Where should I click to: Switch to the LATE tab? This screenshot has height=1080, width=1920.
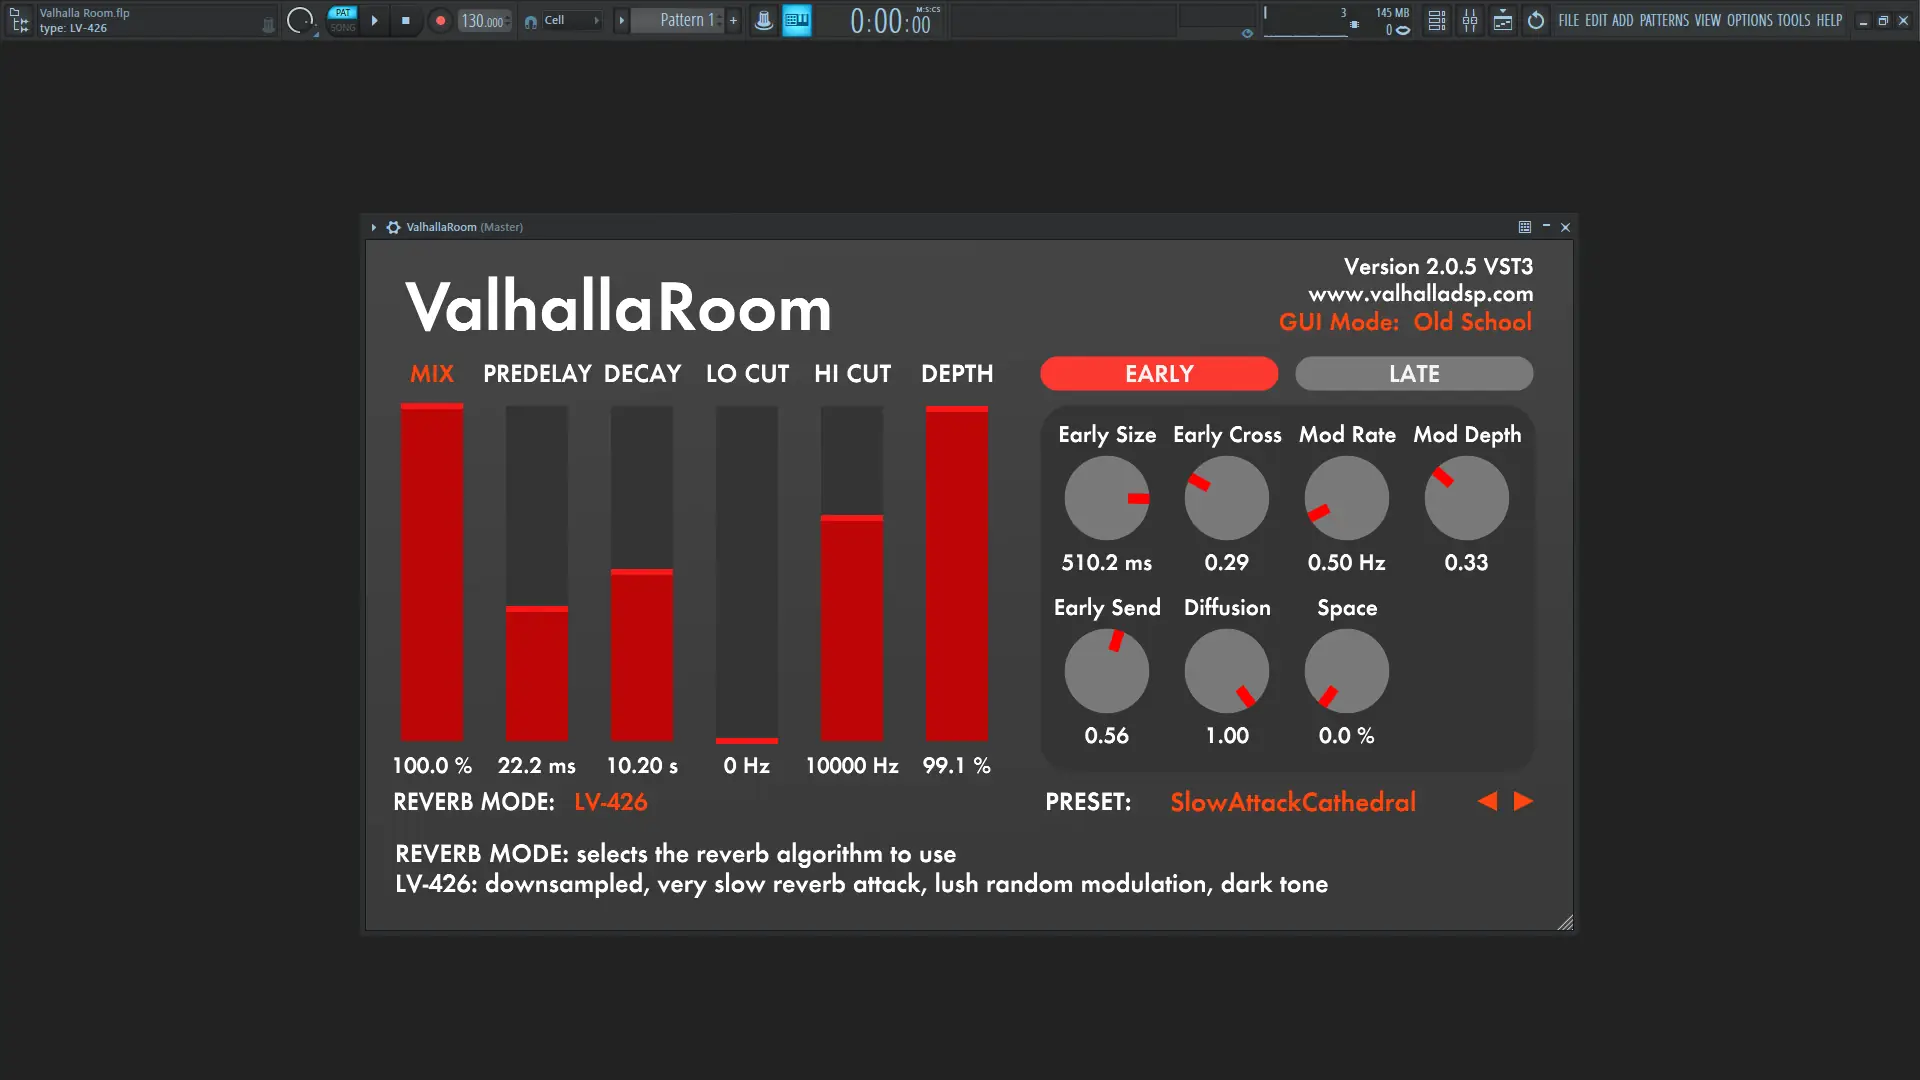(1413, 373)
